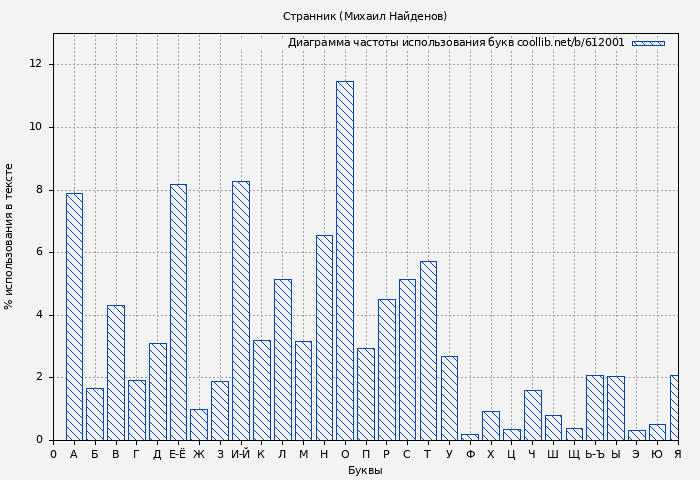
Task: Select the bar for letter А
Action: [x=74, y=316]
